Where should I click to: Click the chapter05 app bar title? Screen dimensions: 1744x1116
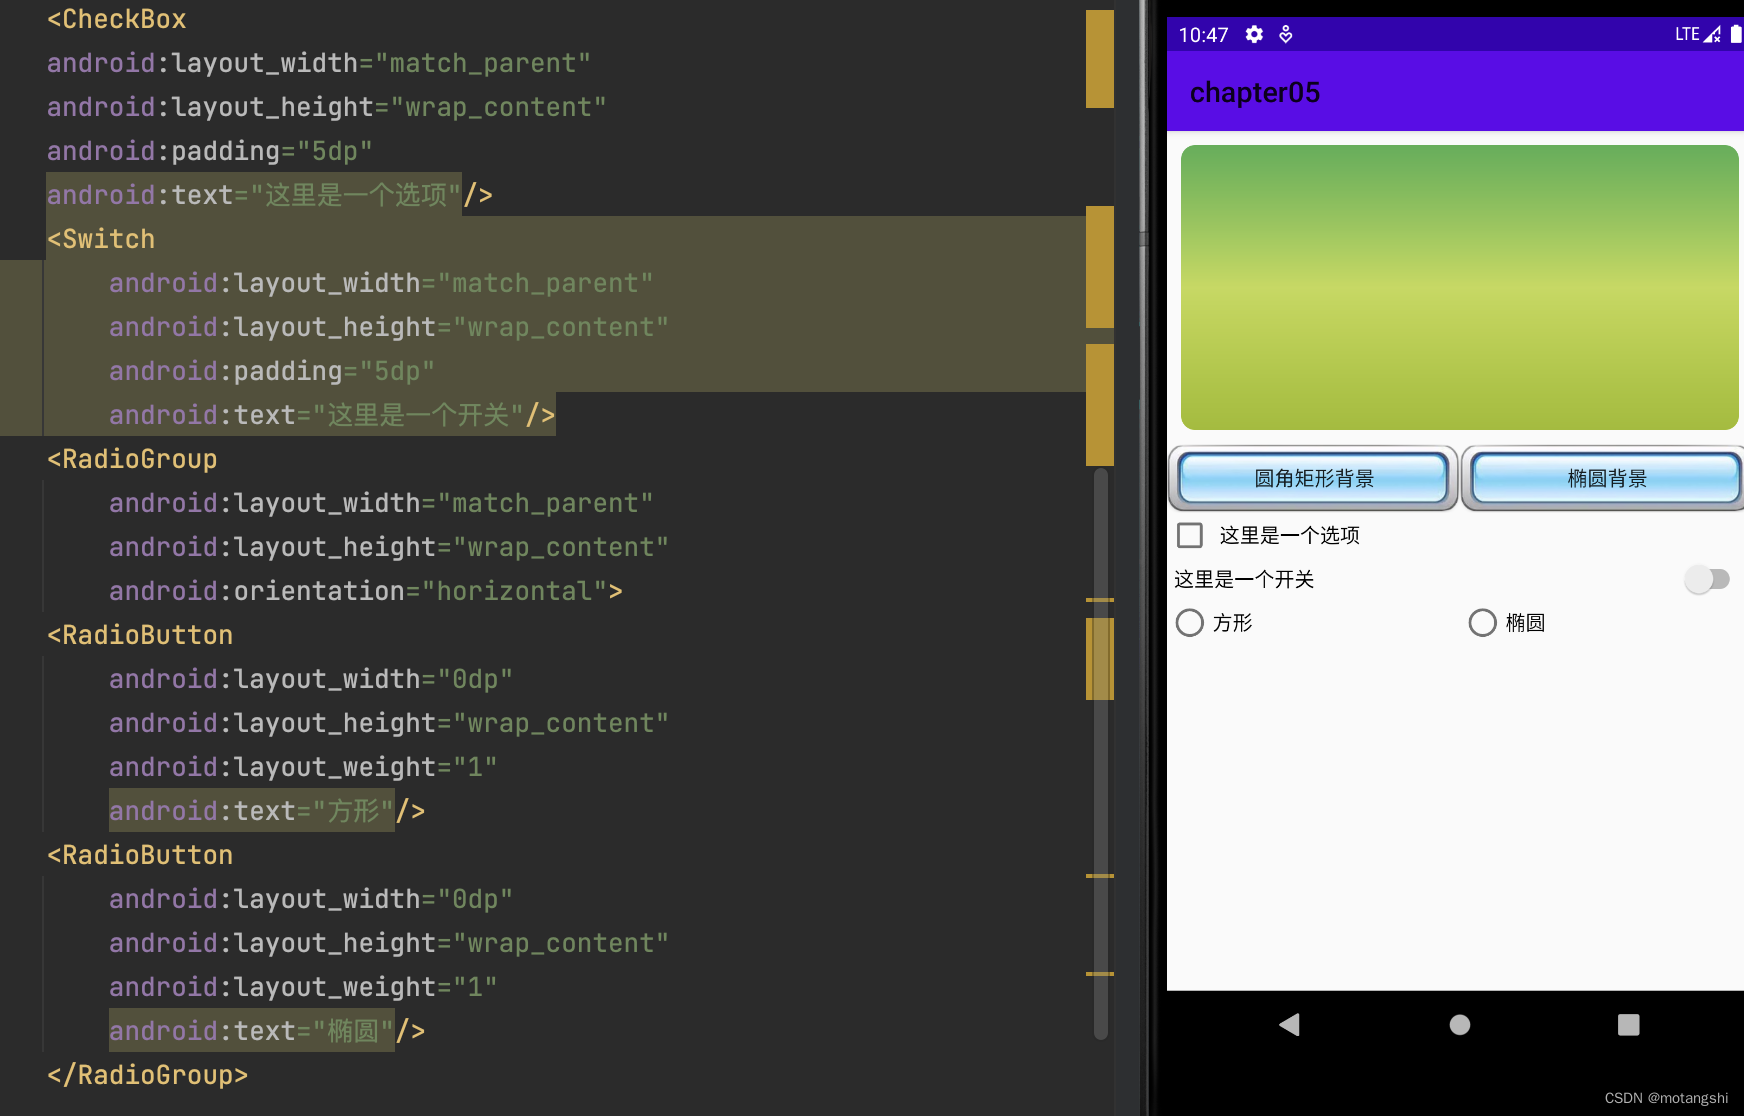click(x=1254, y=92)
